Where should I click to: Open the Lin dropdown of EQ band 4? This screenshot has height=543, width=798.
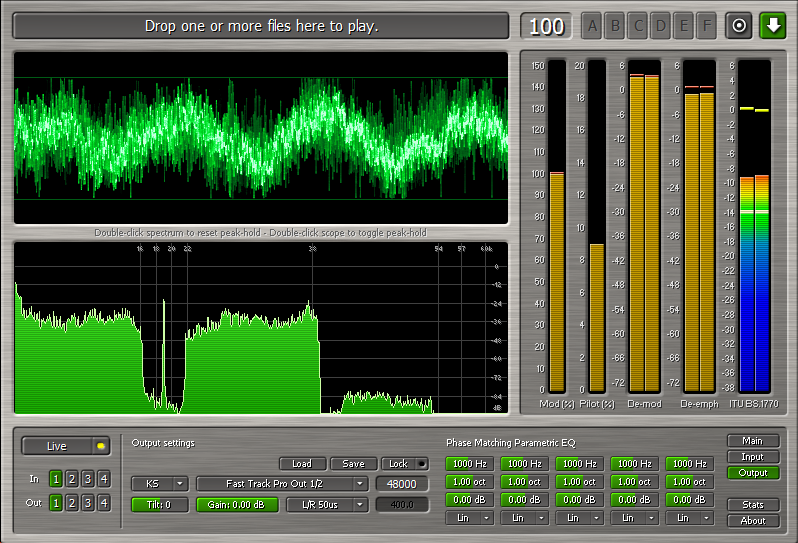coord(634,518)
